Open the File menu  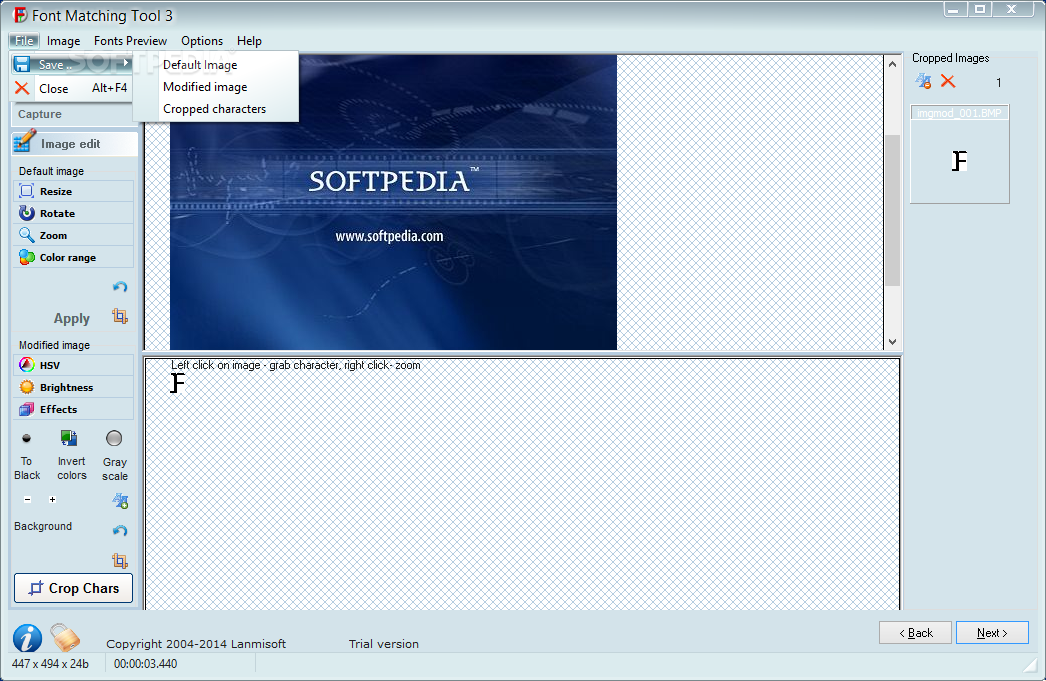(x=24, y=41)
